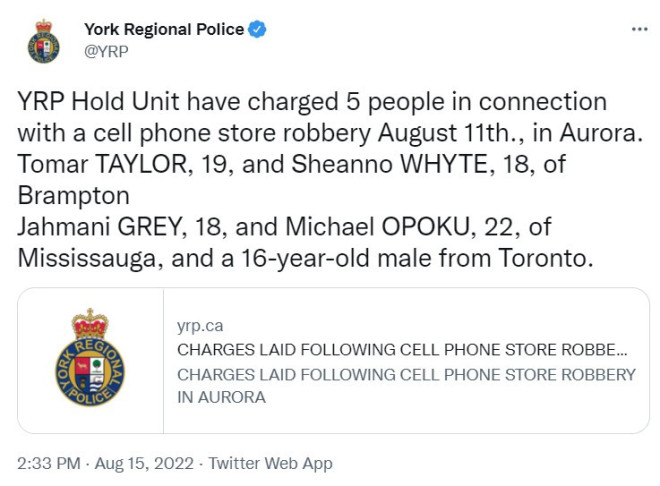Click the word Brampton in the tweet

(73, 196)
